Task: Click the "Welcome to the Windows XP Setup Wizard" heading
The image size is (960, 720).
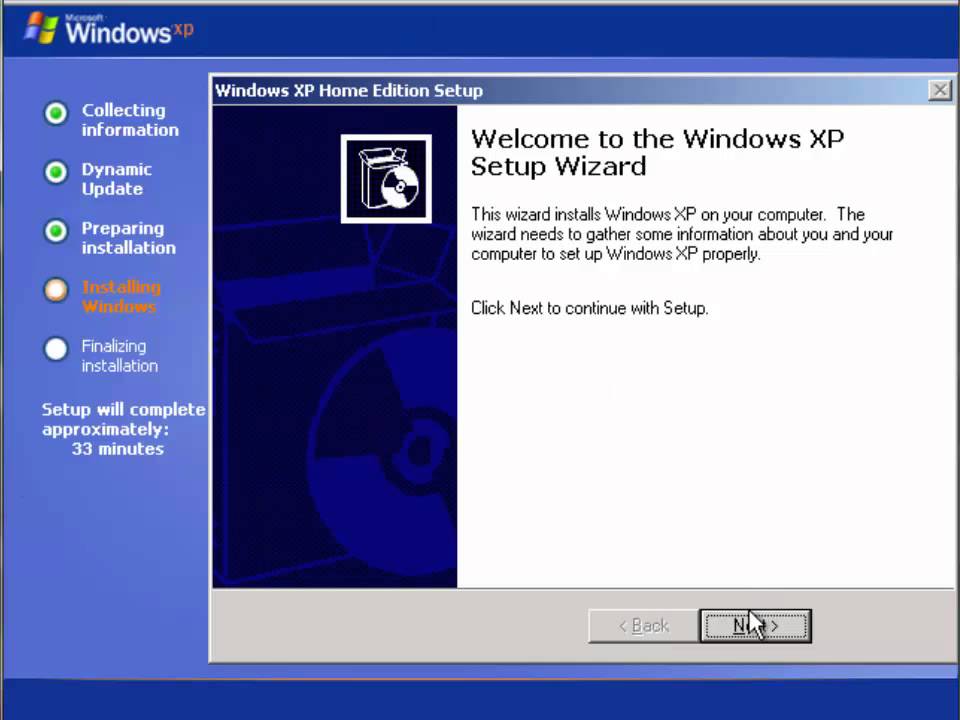Action: (x=657, y=152)
